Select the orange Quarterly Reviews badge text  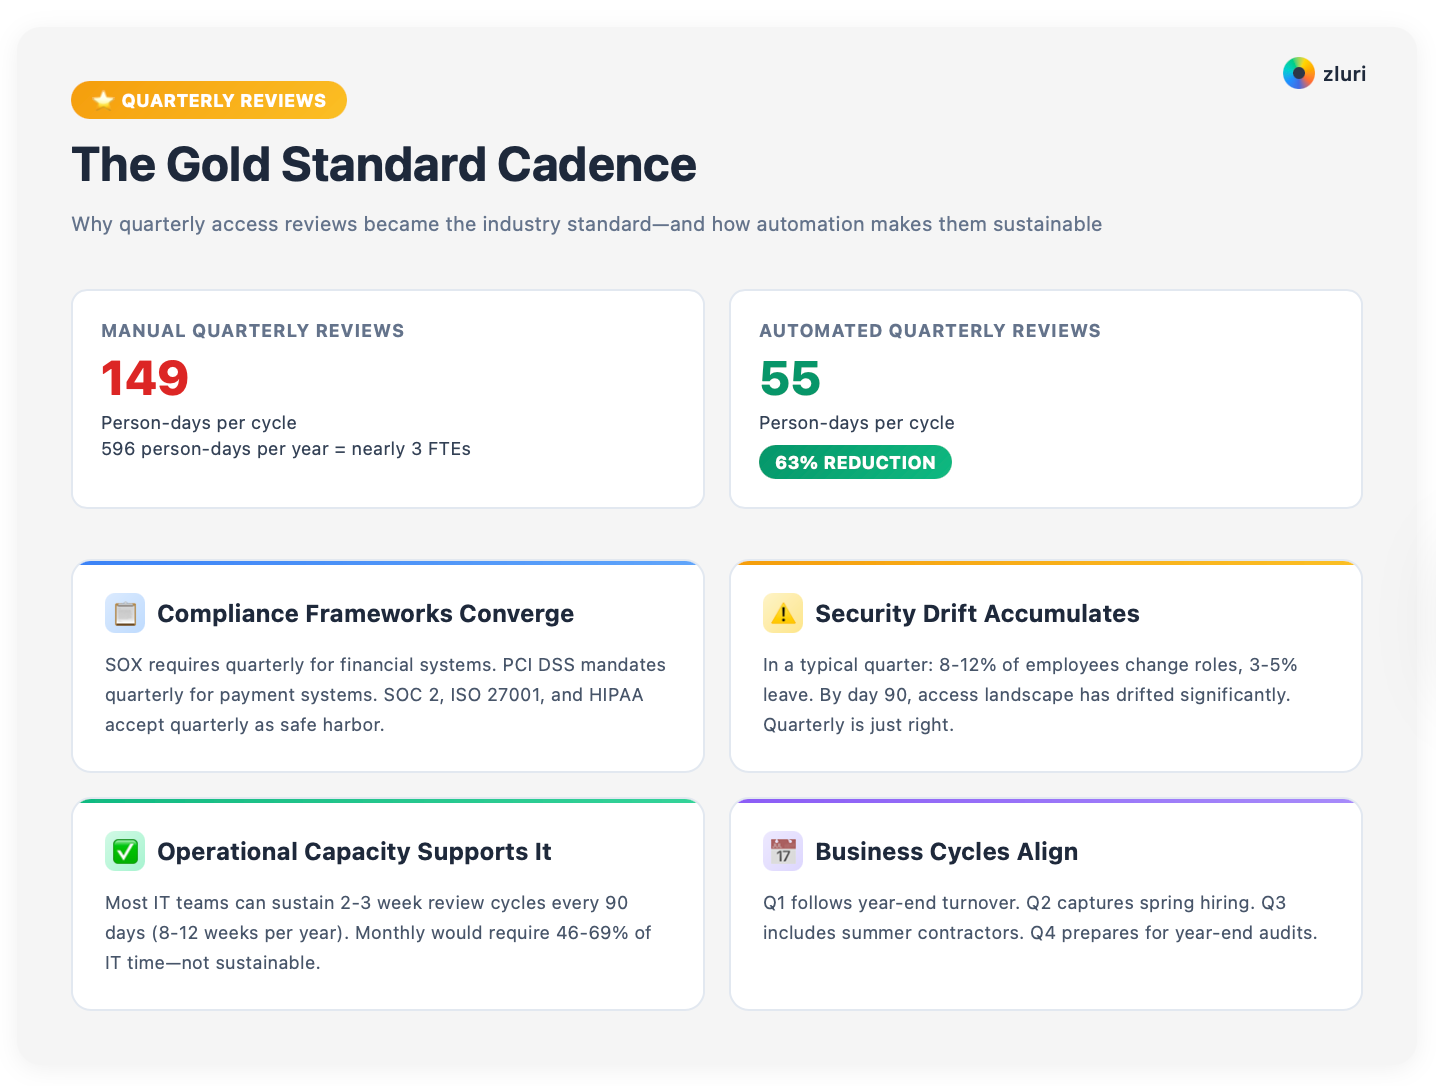224,100
